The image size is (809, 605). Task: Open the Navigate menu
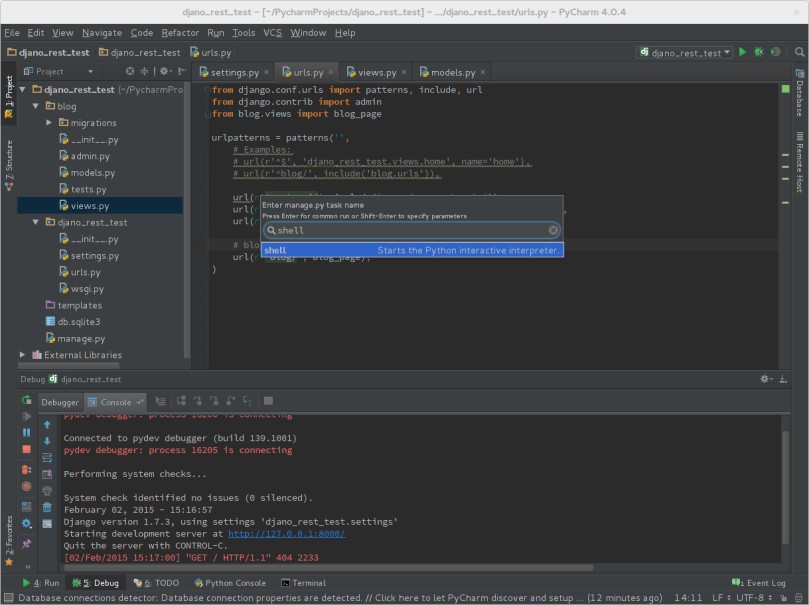pos(102,32)
